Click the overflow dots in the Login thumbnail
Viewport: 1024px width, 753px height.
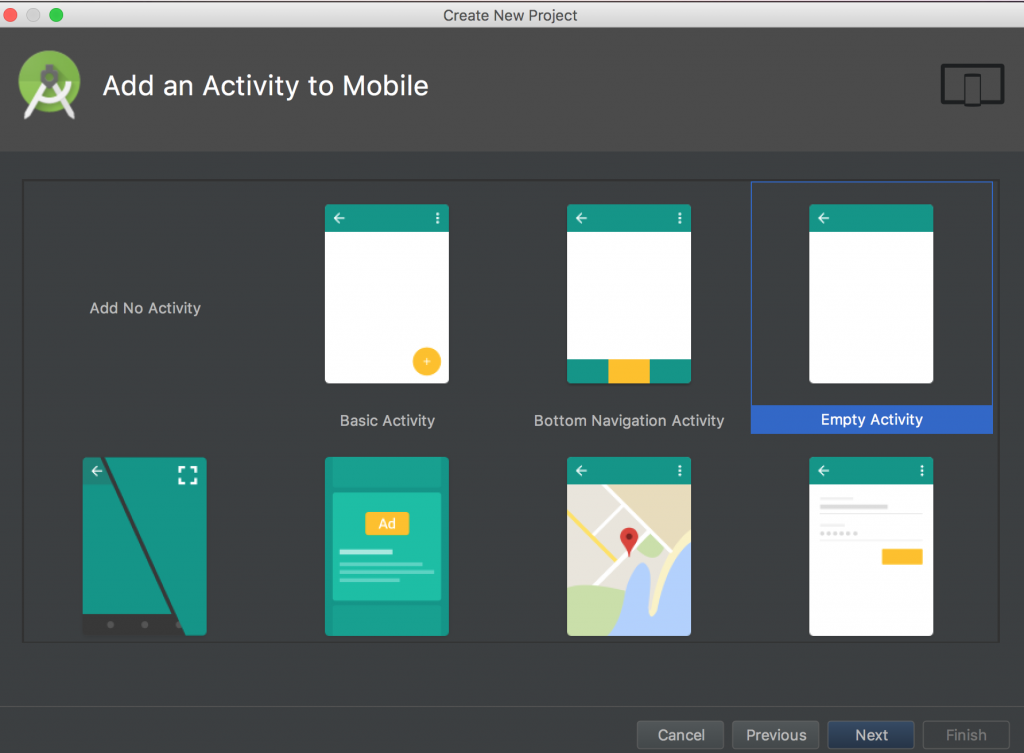[922, 470]
